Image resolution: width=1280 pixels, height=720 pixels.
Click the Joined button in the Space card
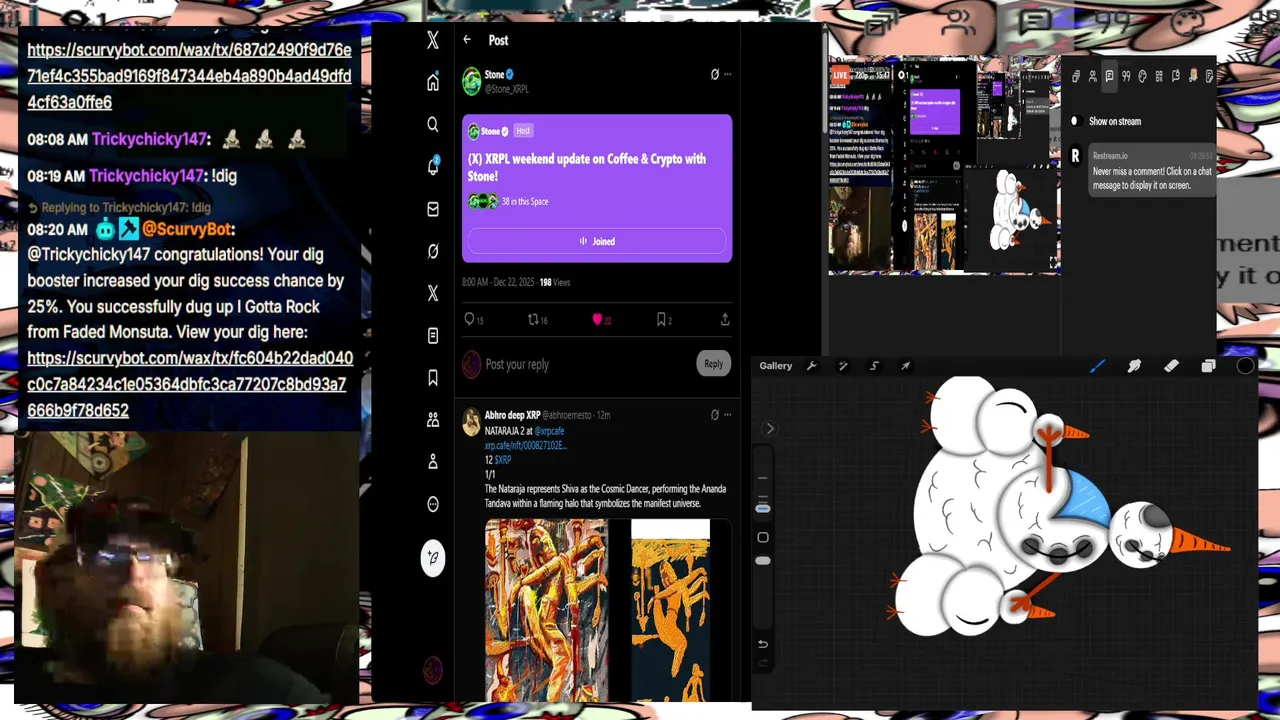point(597,241)
